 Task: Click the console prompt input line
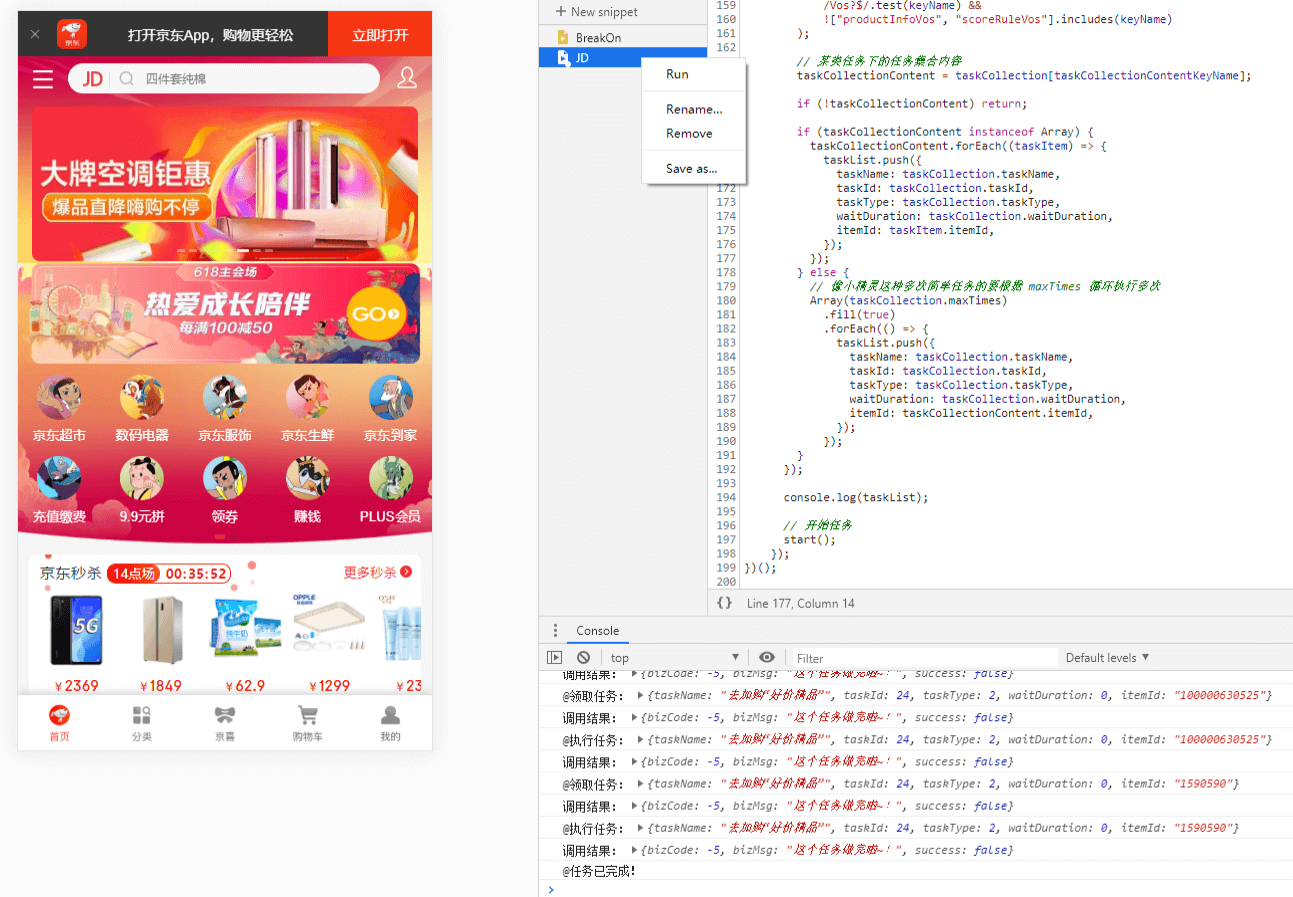click(920, 889)
